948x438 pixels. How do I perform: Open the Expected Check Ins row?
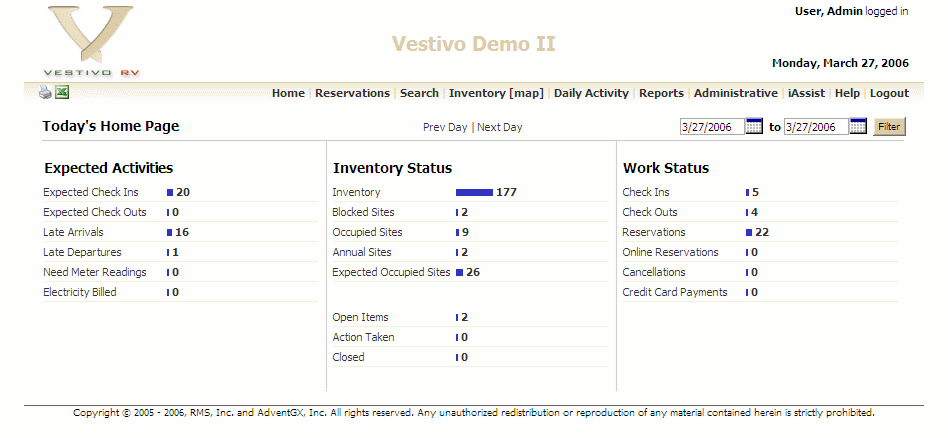coord(91,192)
